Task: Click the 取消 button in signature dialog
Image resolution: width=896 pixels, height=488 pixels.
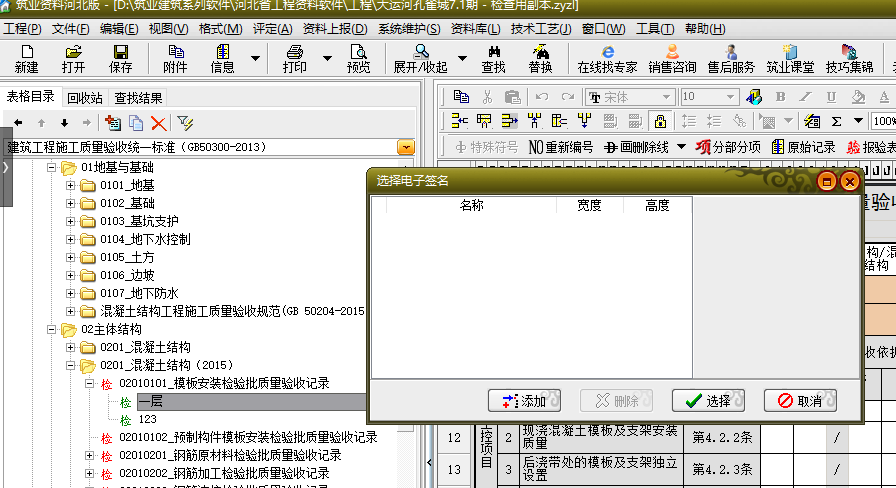Action: click(x=800, y=401)
